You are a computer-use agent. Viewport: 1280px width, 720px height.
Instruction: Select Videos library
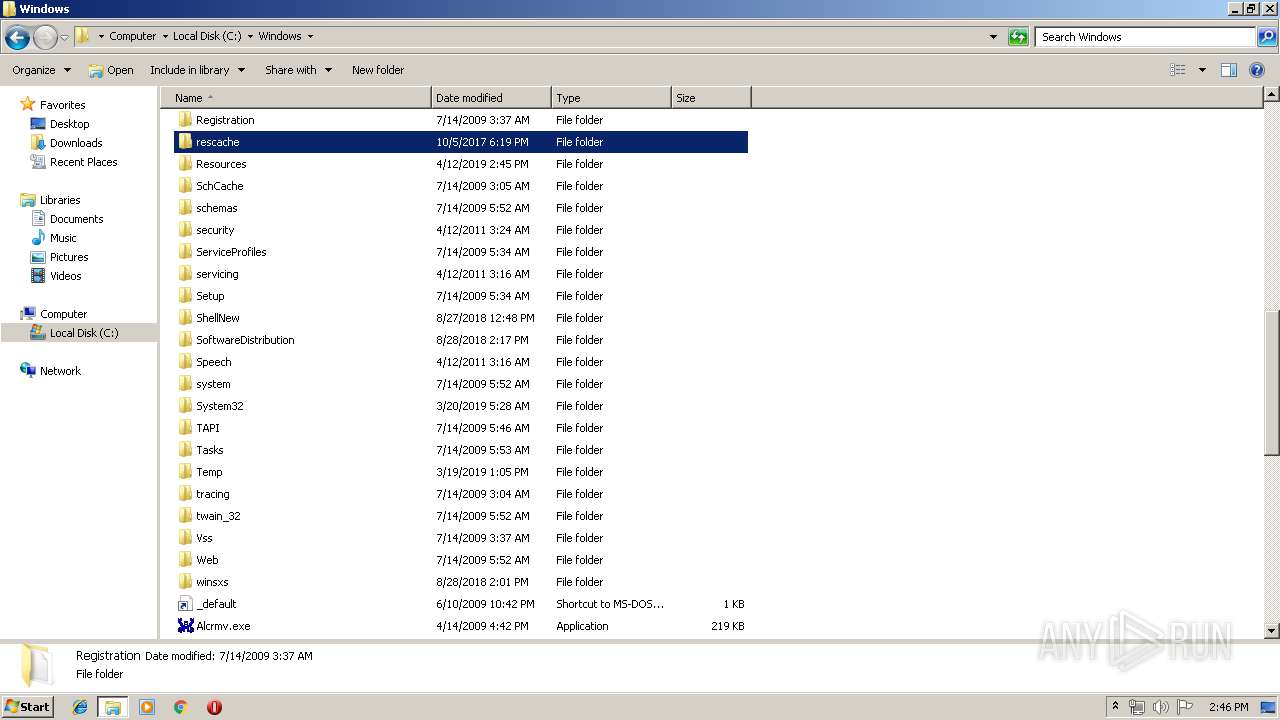(66, 276)
